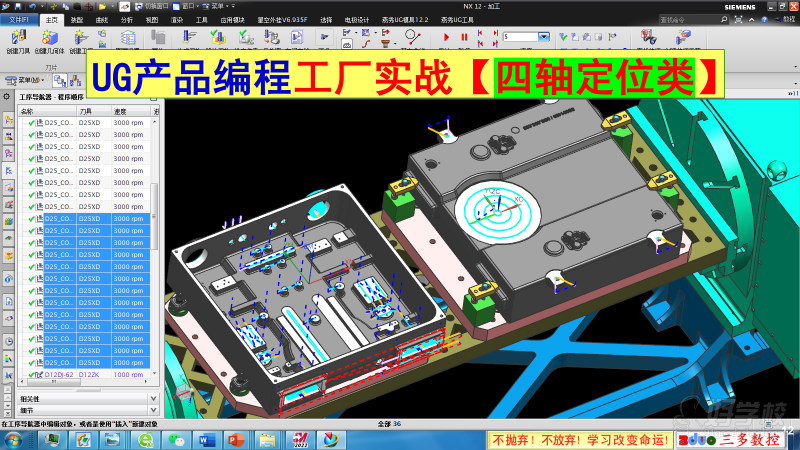The height and width of the screenshot is (450, 800).
Task: Switch to the 曲线 ribbon tab
Action: point(102,19)
